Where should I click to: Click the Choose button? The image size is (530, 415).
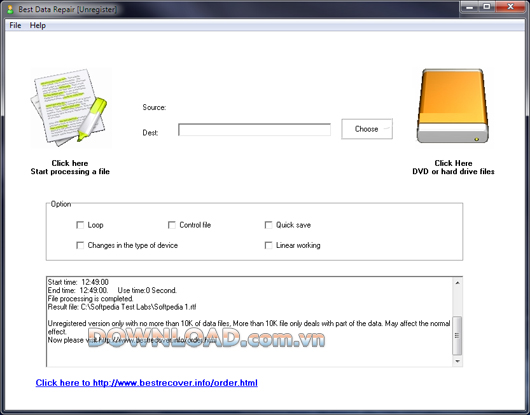point(367,129)
